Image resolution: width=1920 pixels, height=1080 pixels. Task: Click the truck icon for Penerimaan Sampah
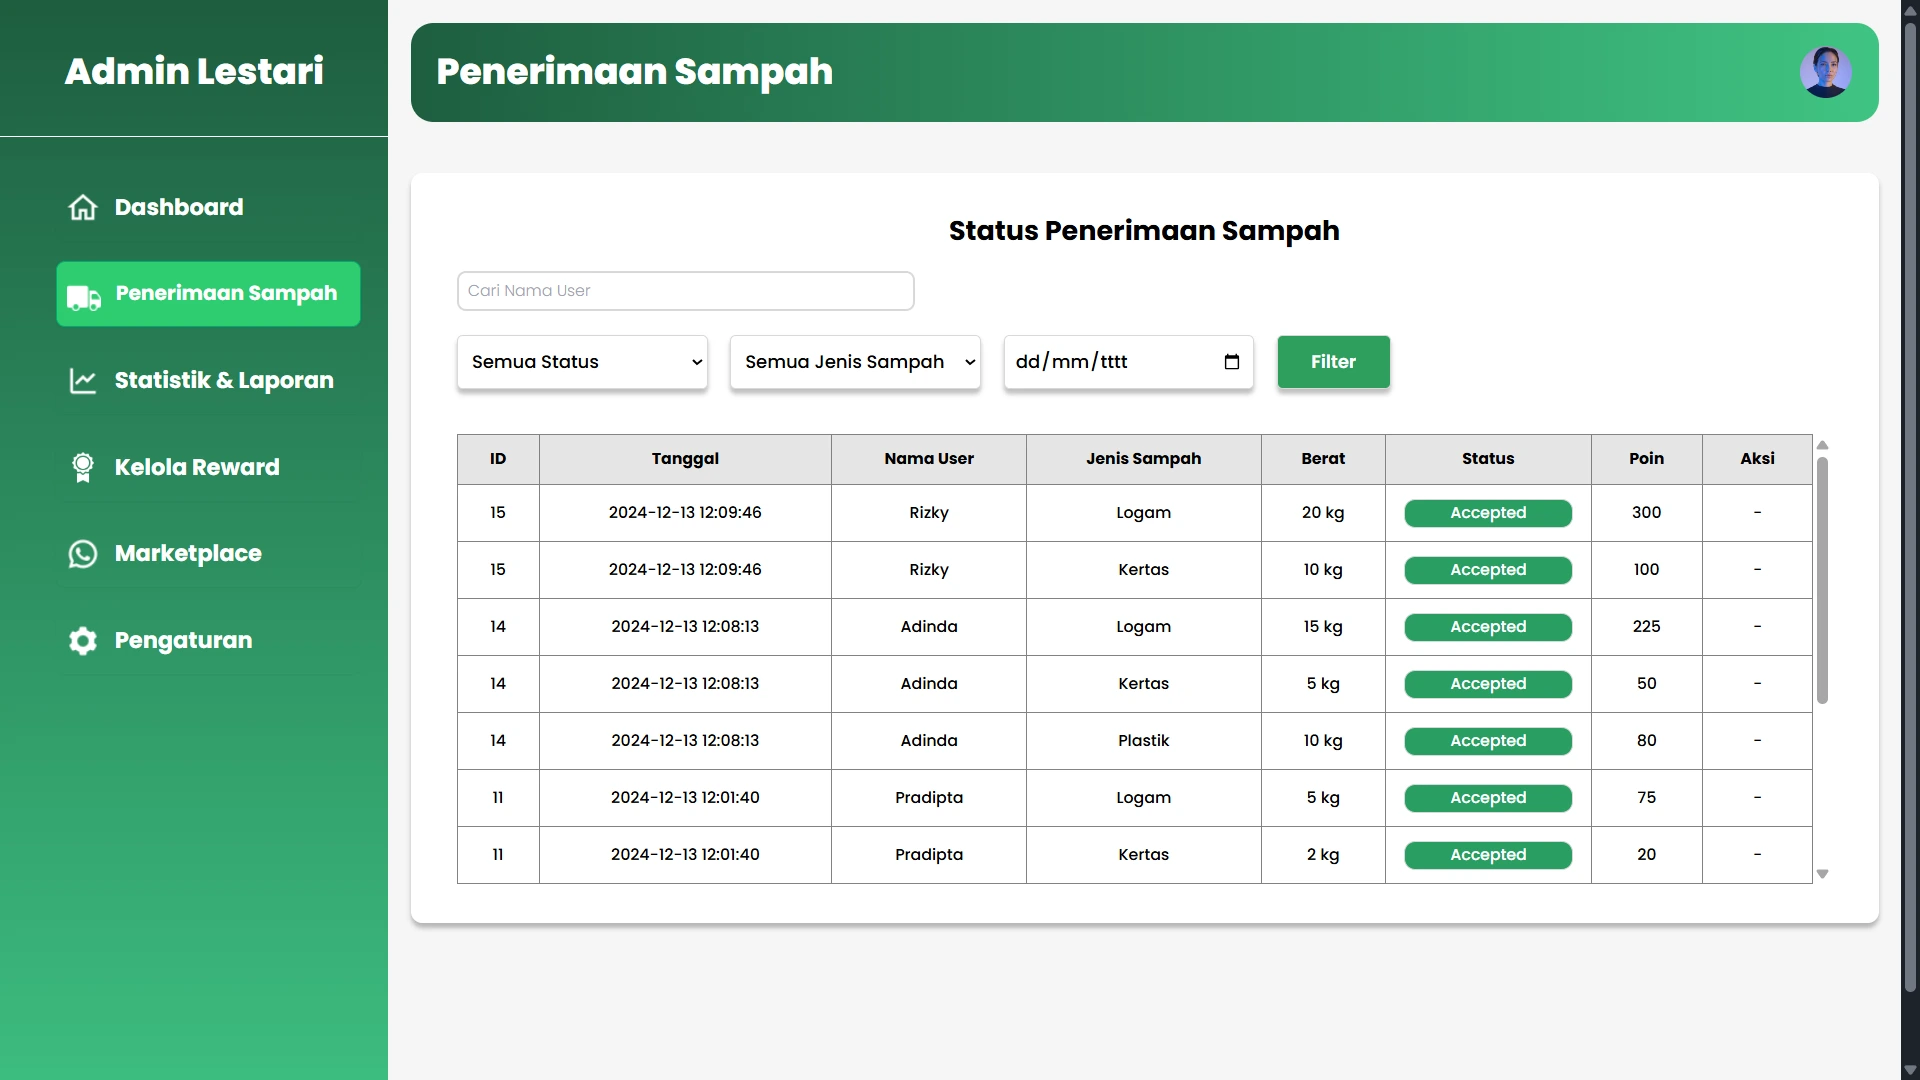point(84,297)
